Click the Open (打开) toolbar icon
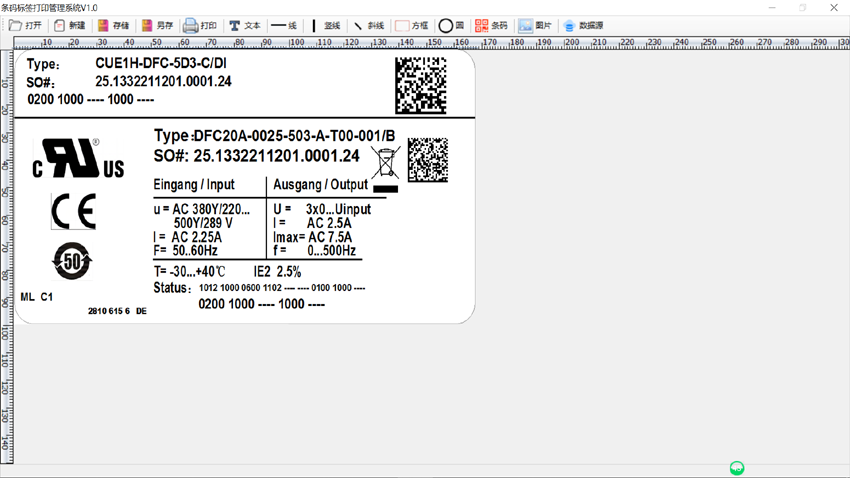 [25, 26]
